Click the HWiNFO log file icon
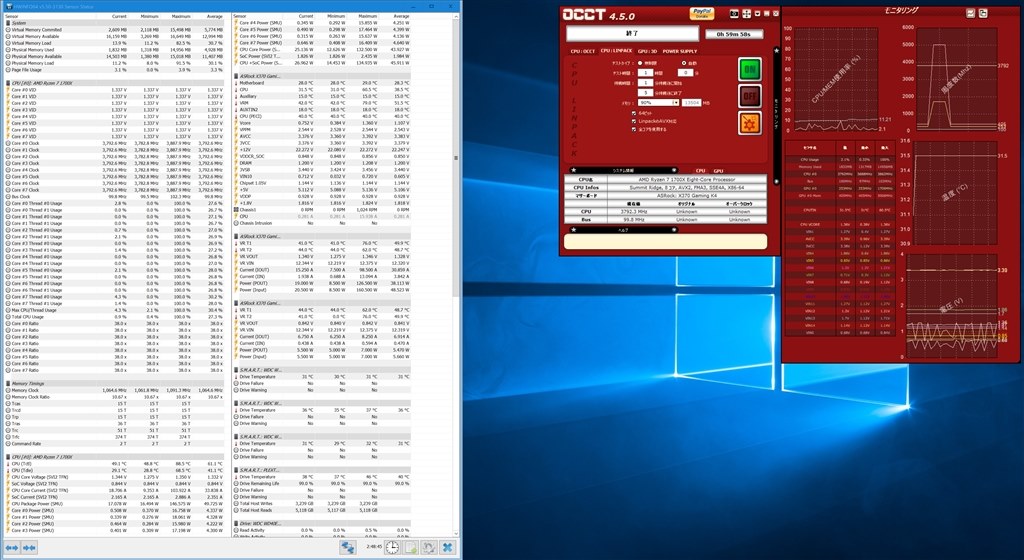1024x560 pixels. point(410,548)
